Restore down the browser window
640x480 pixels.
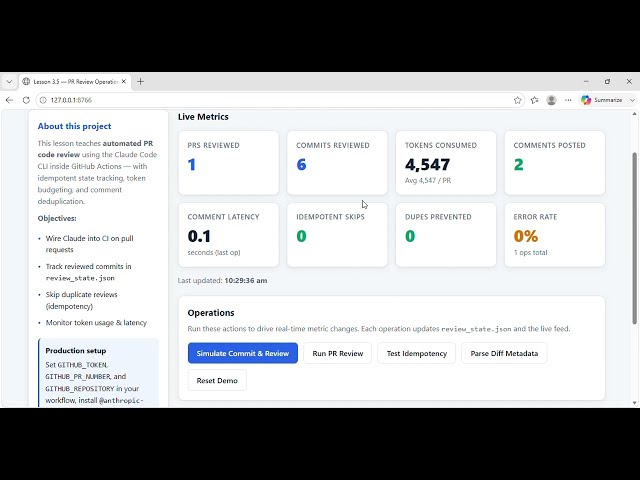[x=607, y=82]
